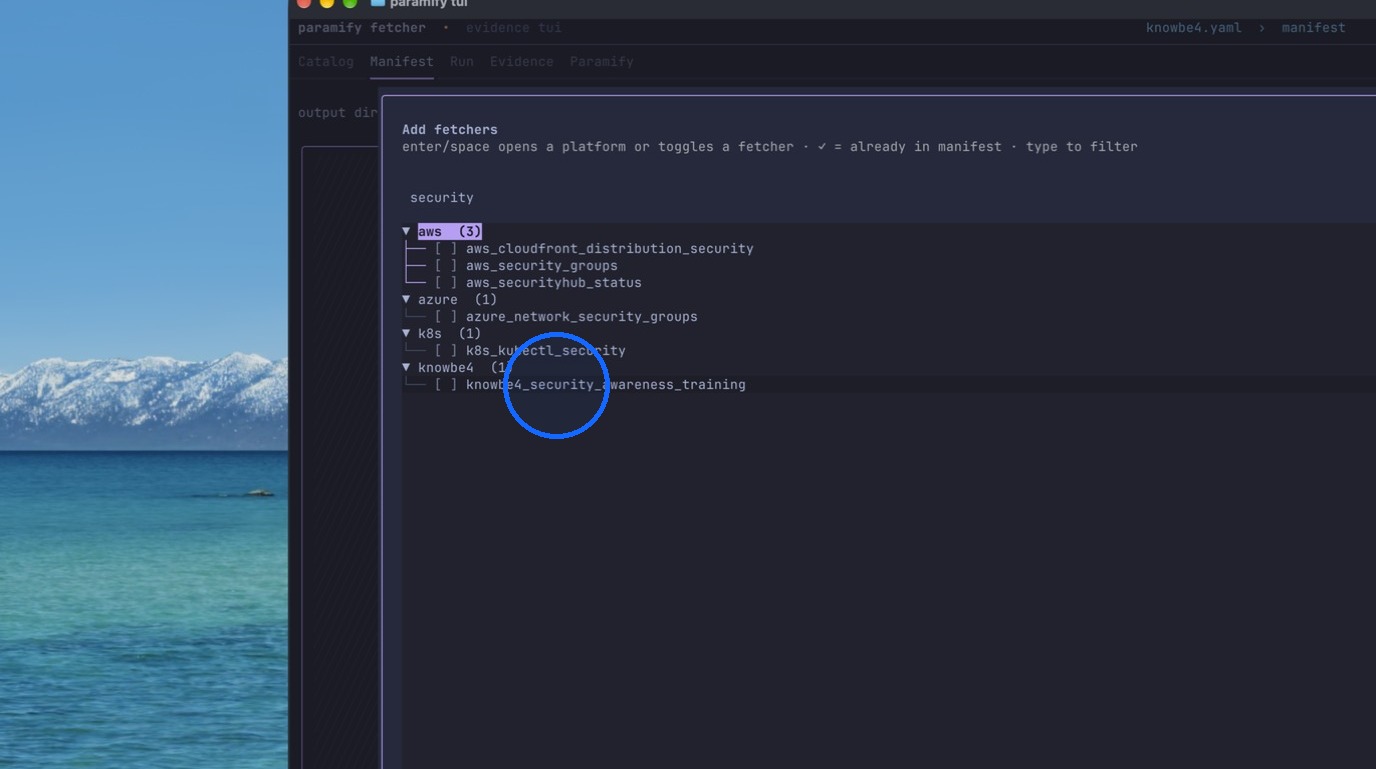This screenshot has width=1376, height=769.
Task: Collapse the aws platform triangle
Action: click(406, 231)
